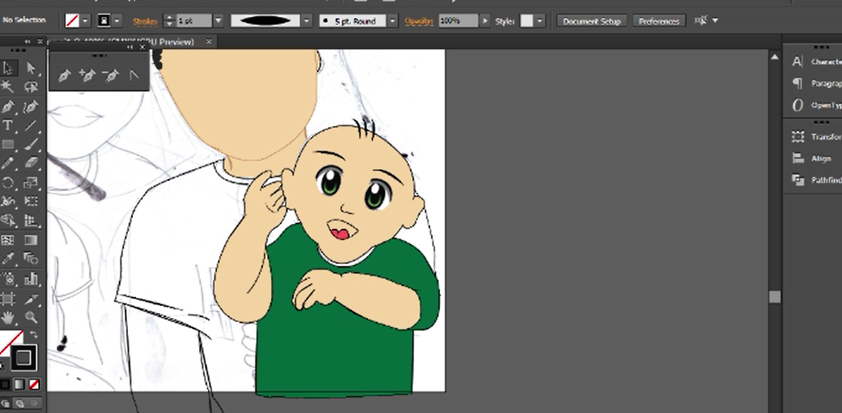Pick the Delete Anchor Point tool

pos(110,76)
